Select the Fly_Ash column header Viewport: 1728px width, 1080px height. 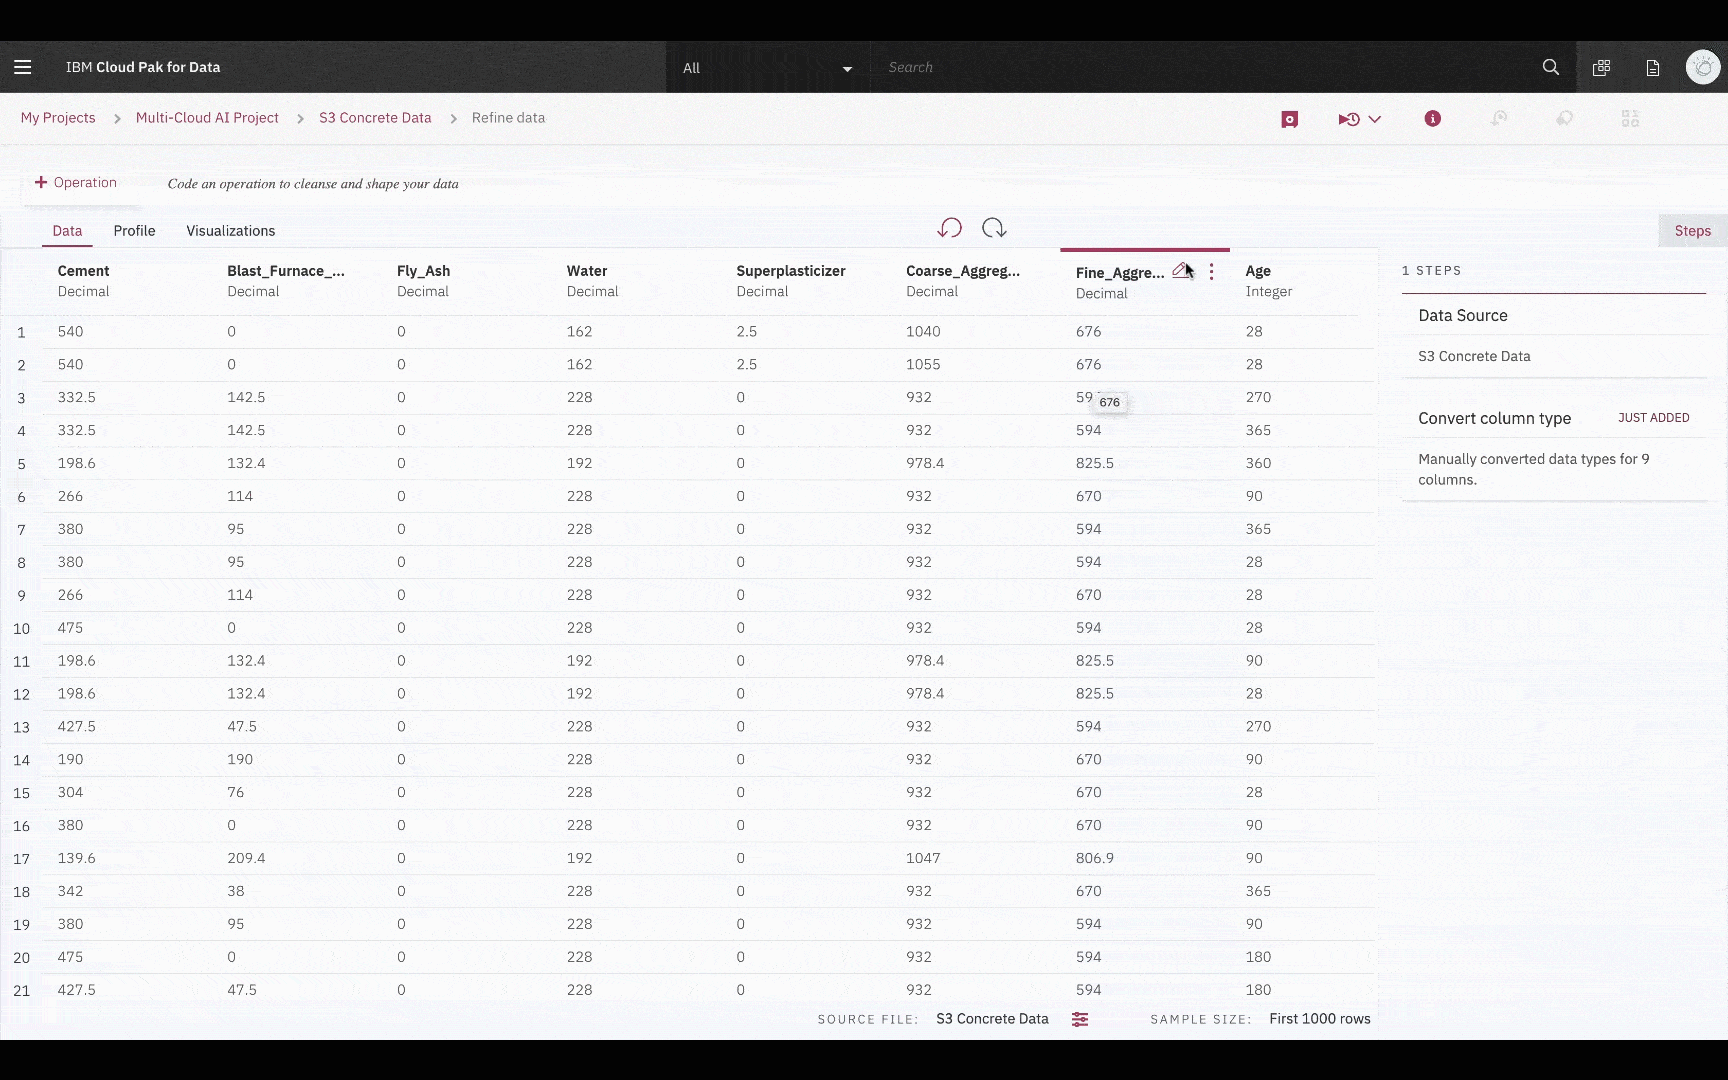coord(423,271)
